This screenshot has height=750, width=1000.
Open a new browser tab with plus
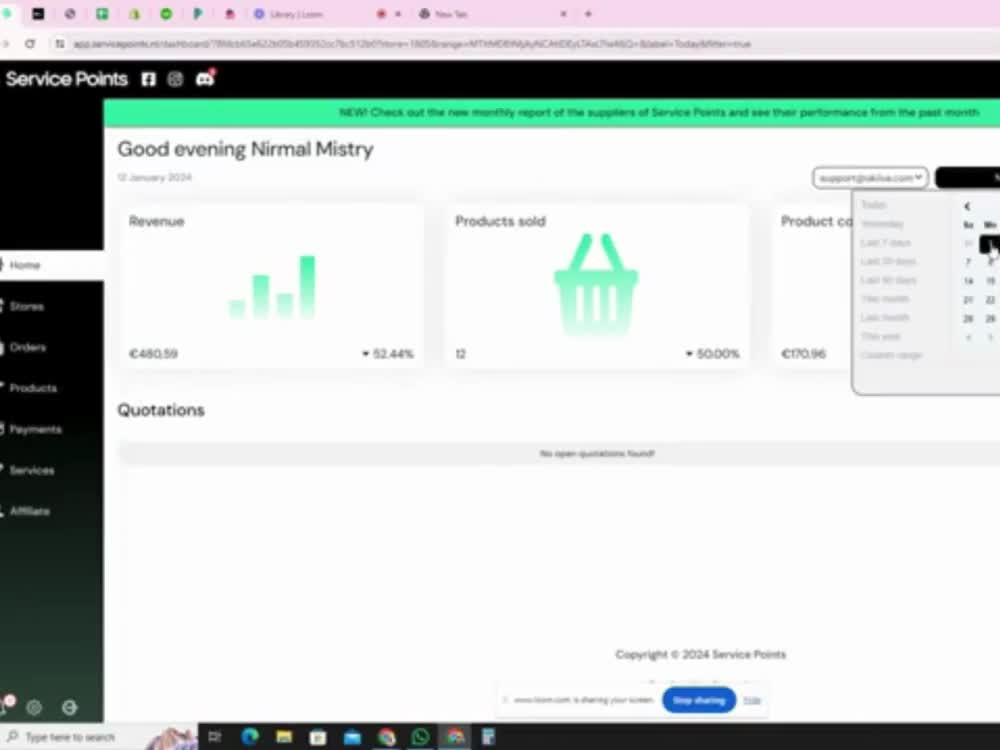coord(588,14)
